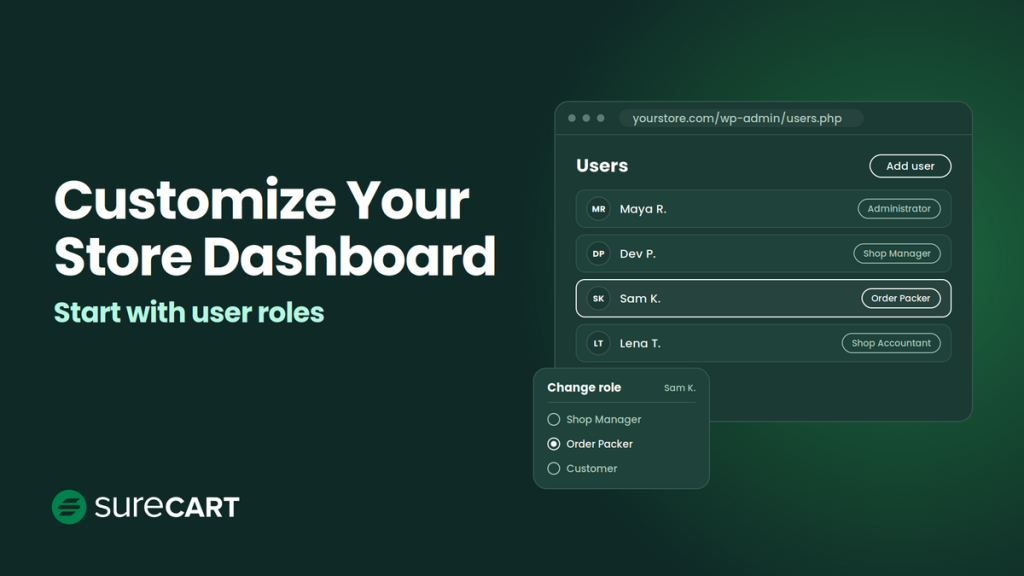Click the SK avatar for Sam K.

(598, 298)
